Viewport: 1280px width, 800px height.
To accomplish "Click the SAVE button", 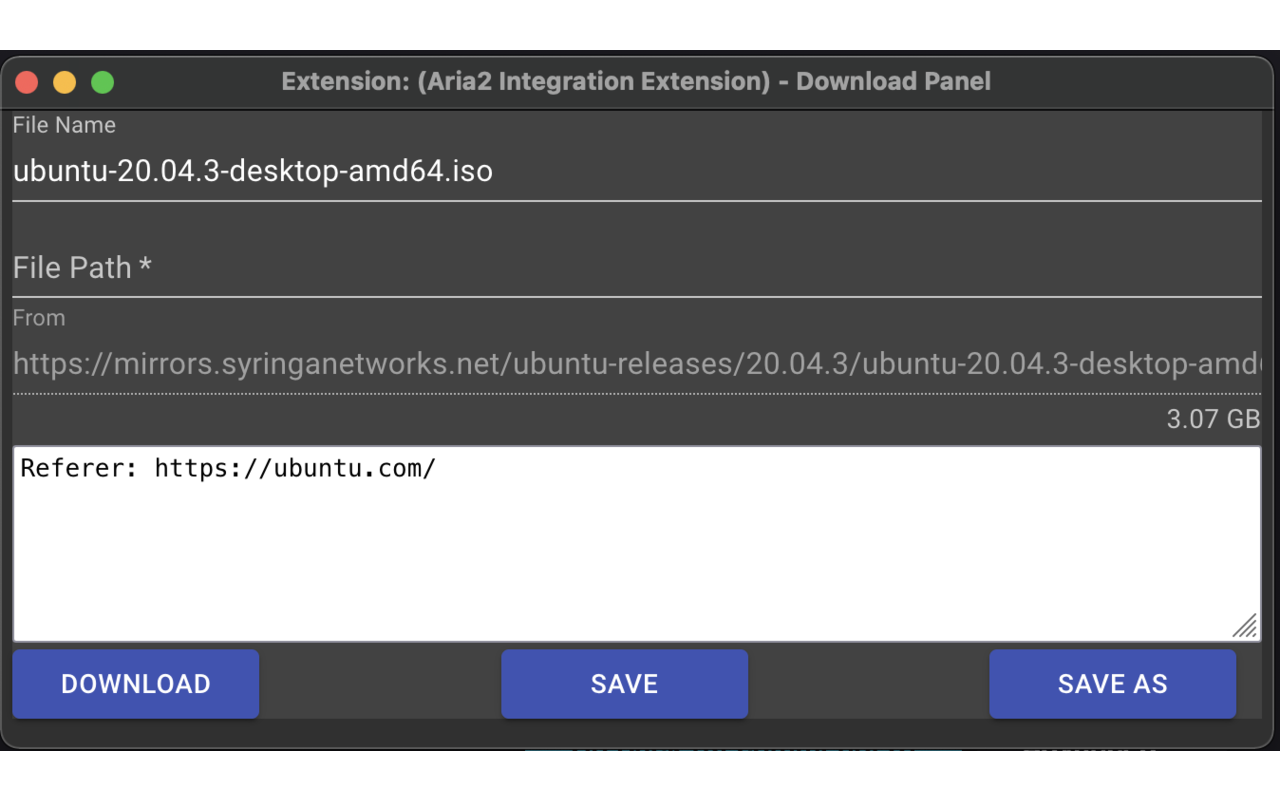I will pyautogui.click(x=624, y=684).
